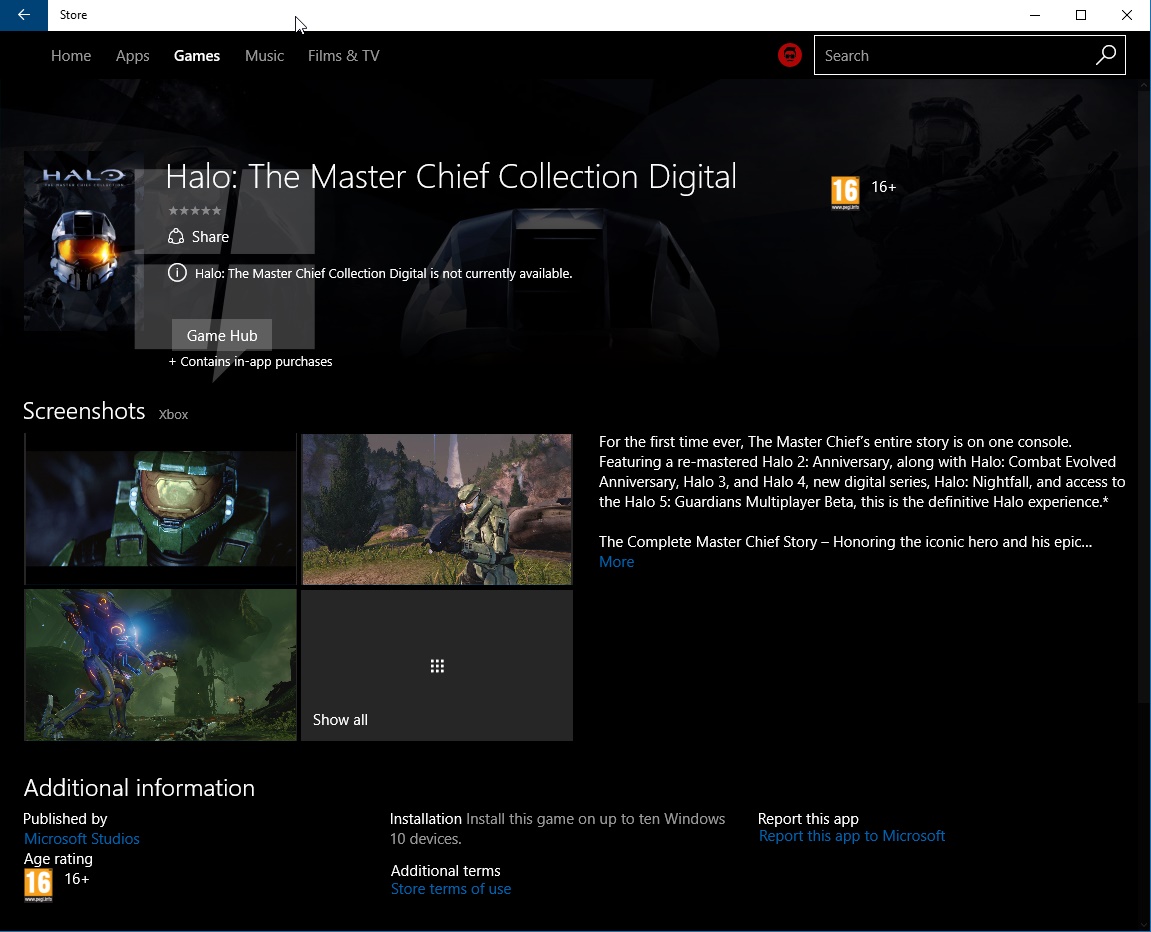The image size is (1151, 932).
Task: Click the info icon beside availability notice
Action: tap(177, 273)
